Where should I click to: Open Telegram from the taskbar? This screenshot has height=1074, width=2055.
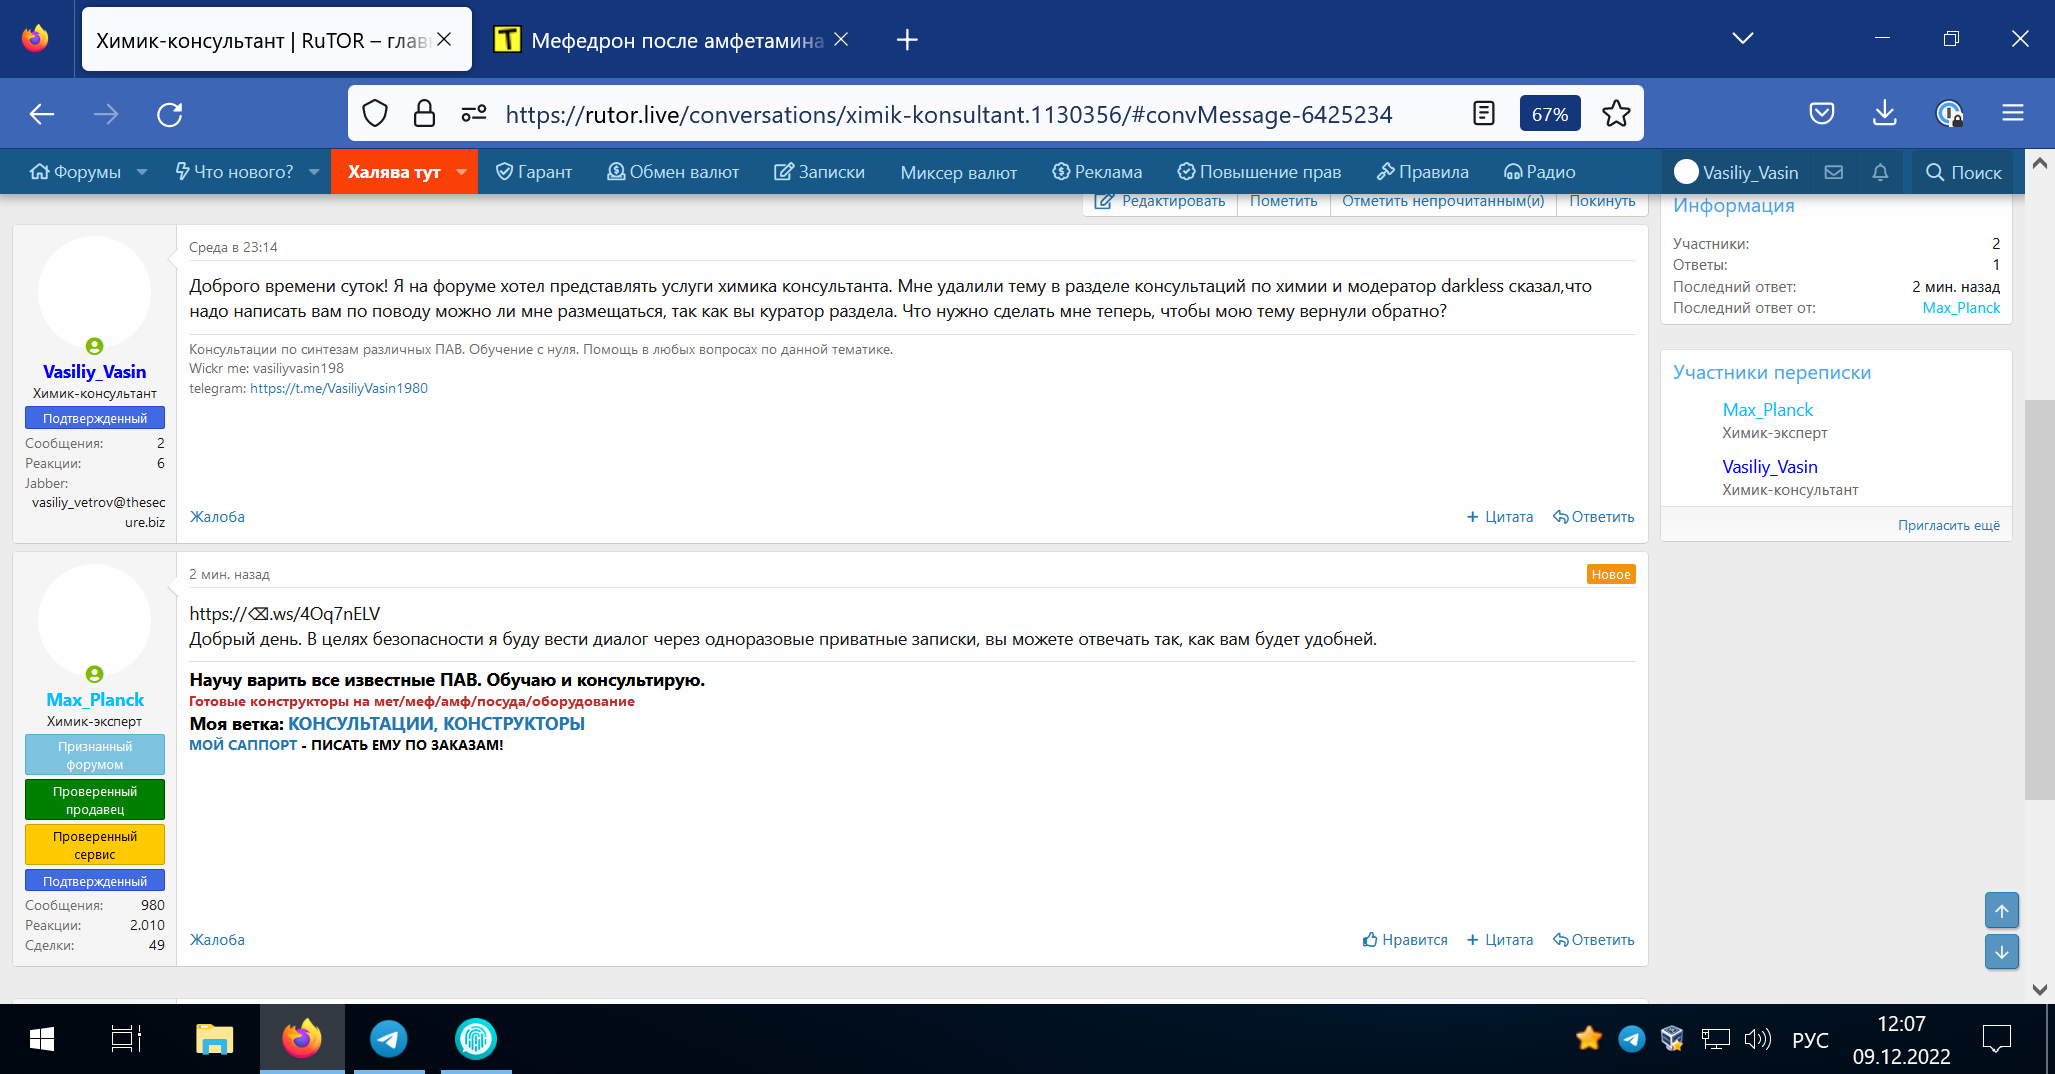pos(389,1040)
